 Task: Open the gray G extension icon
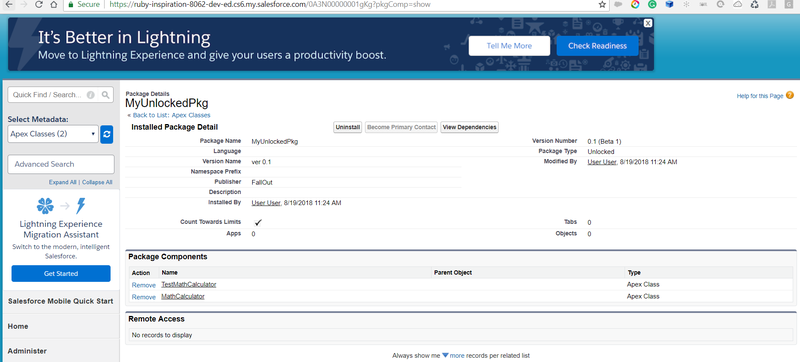click(x=789, y=4)
